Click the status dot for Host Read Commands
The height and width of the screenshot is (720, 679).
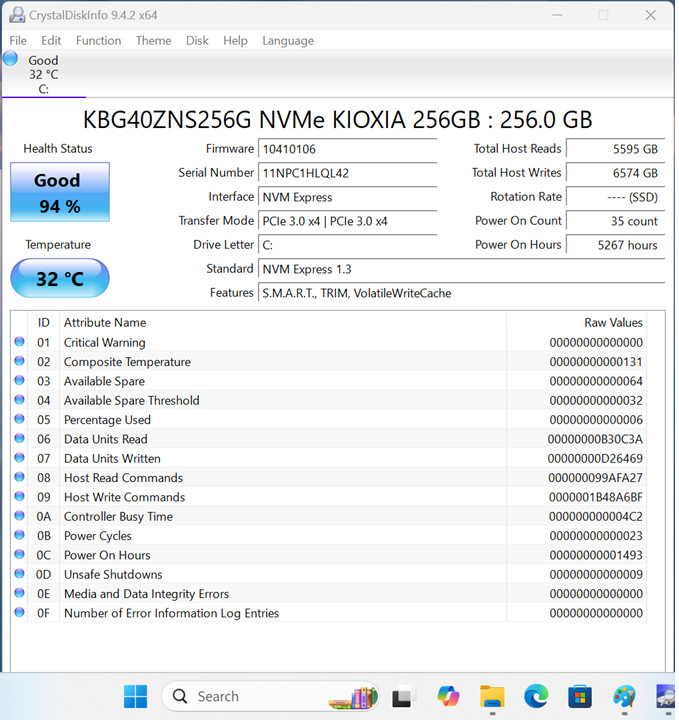point(19,477)
